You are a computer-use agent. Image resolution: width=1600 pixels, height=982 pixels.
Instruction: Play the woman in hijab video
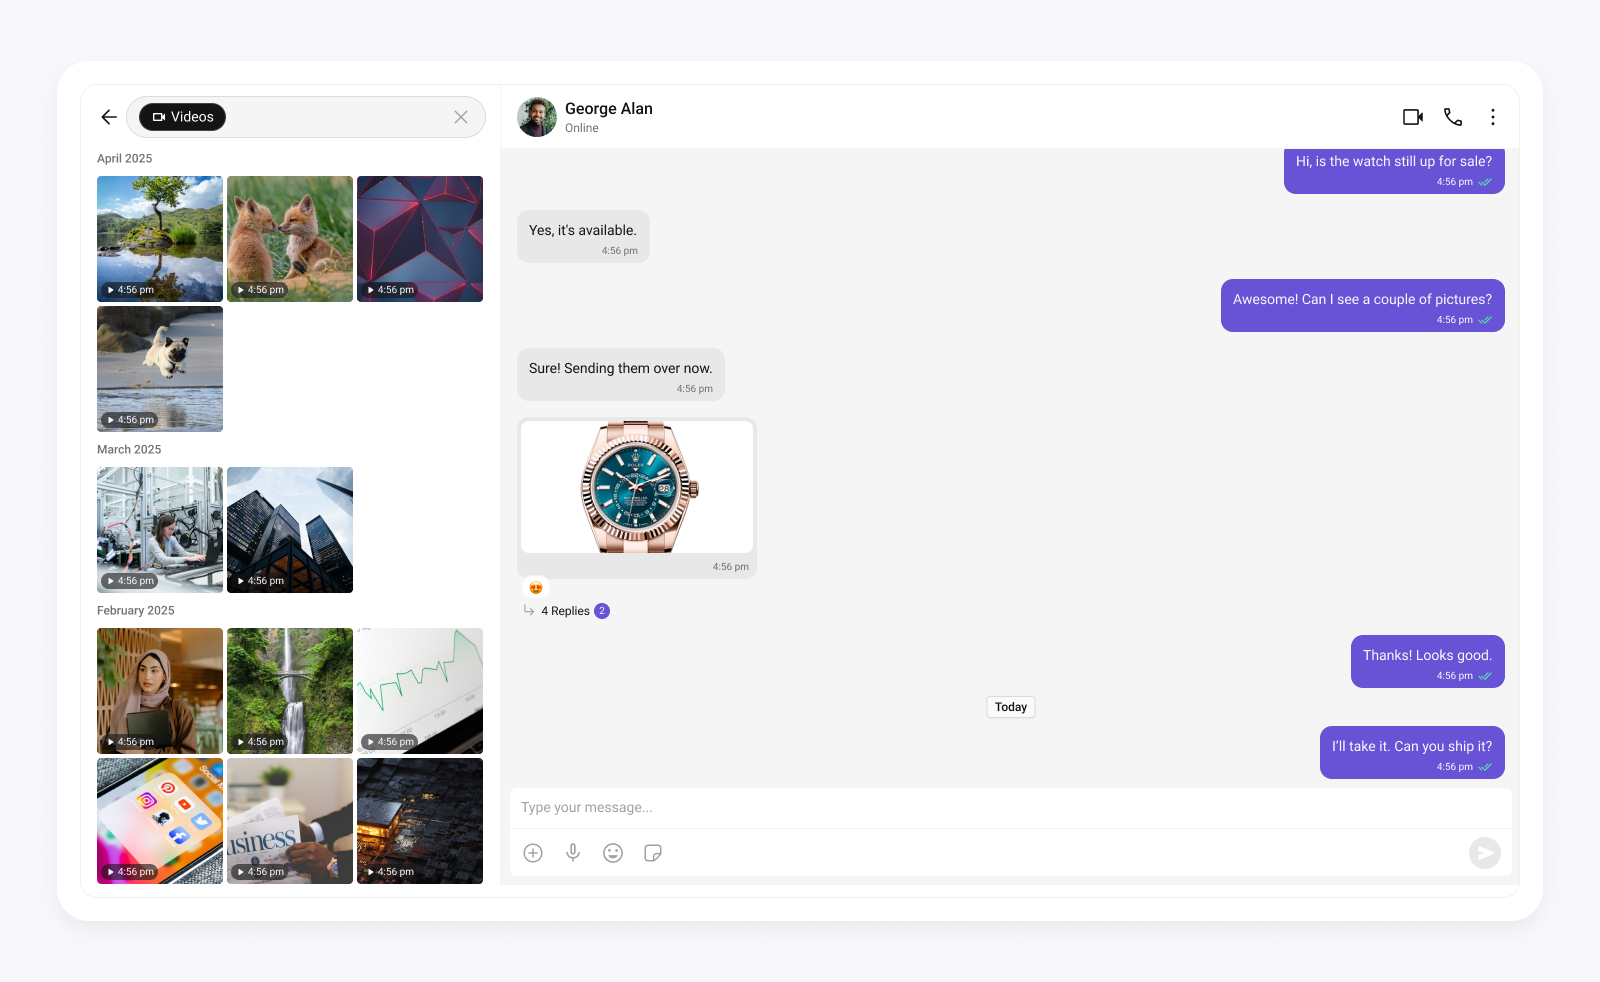point(160,691)
